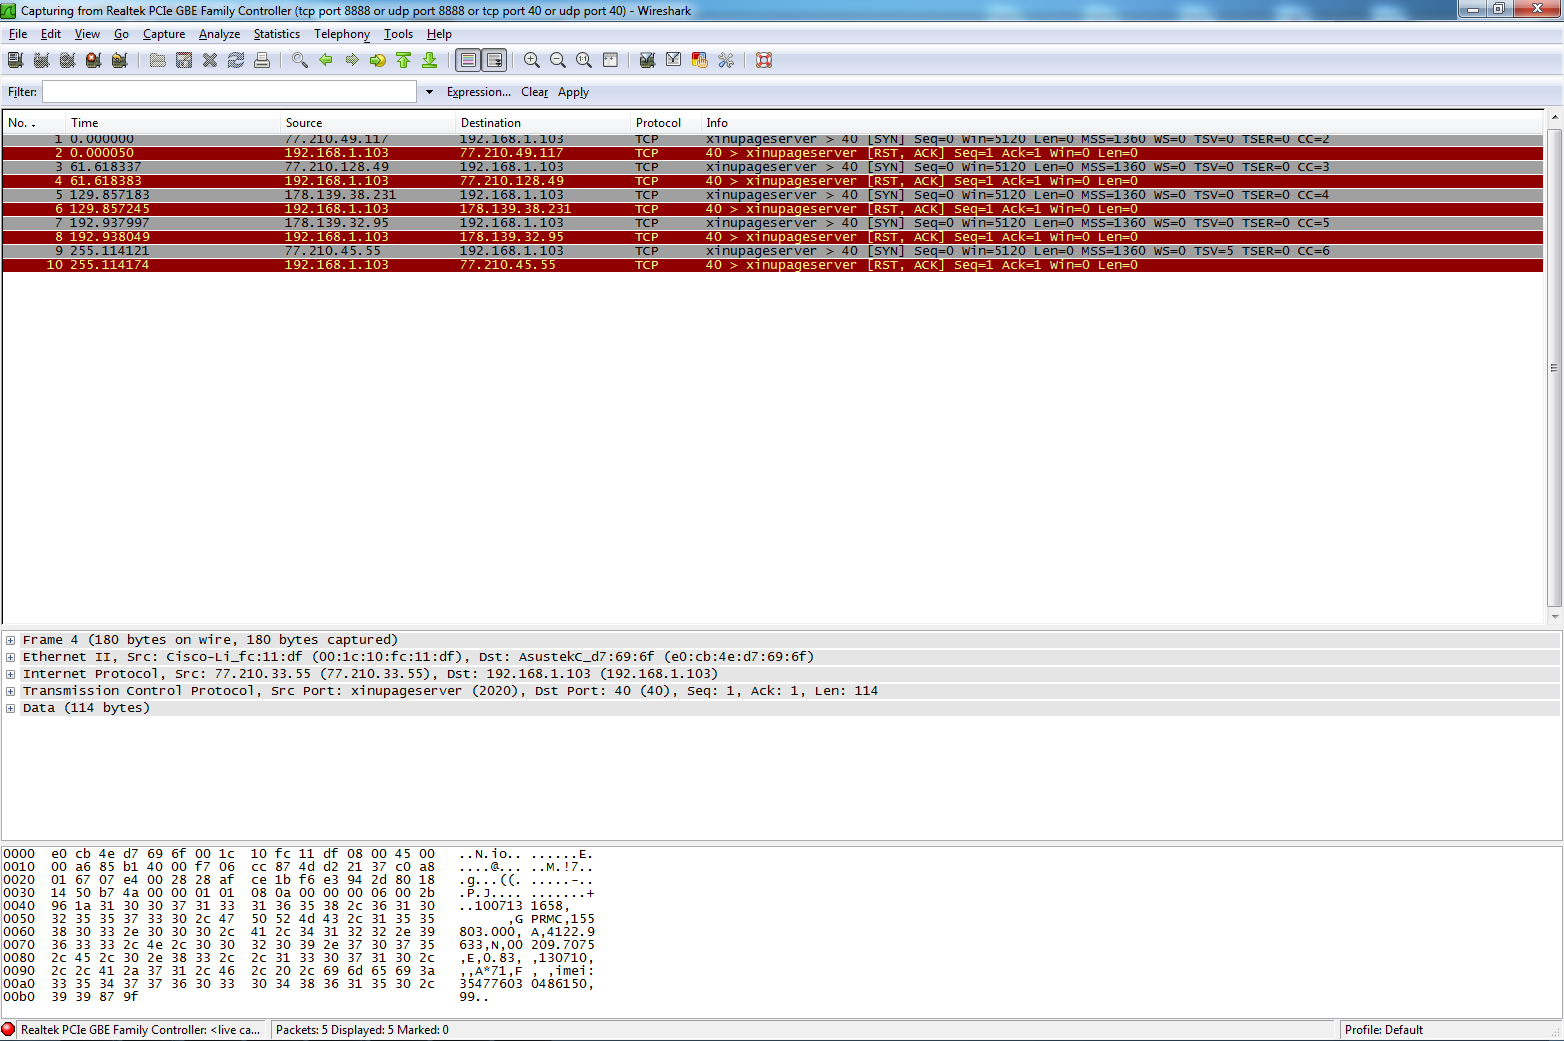
Task: Sort packets by the Source column
Action: (x=367, y=123)
